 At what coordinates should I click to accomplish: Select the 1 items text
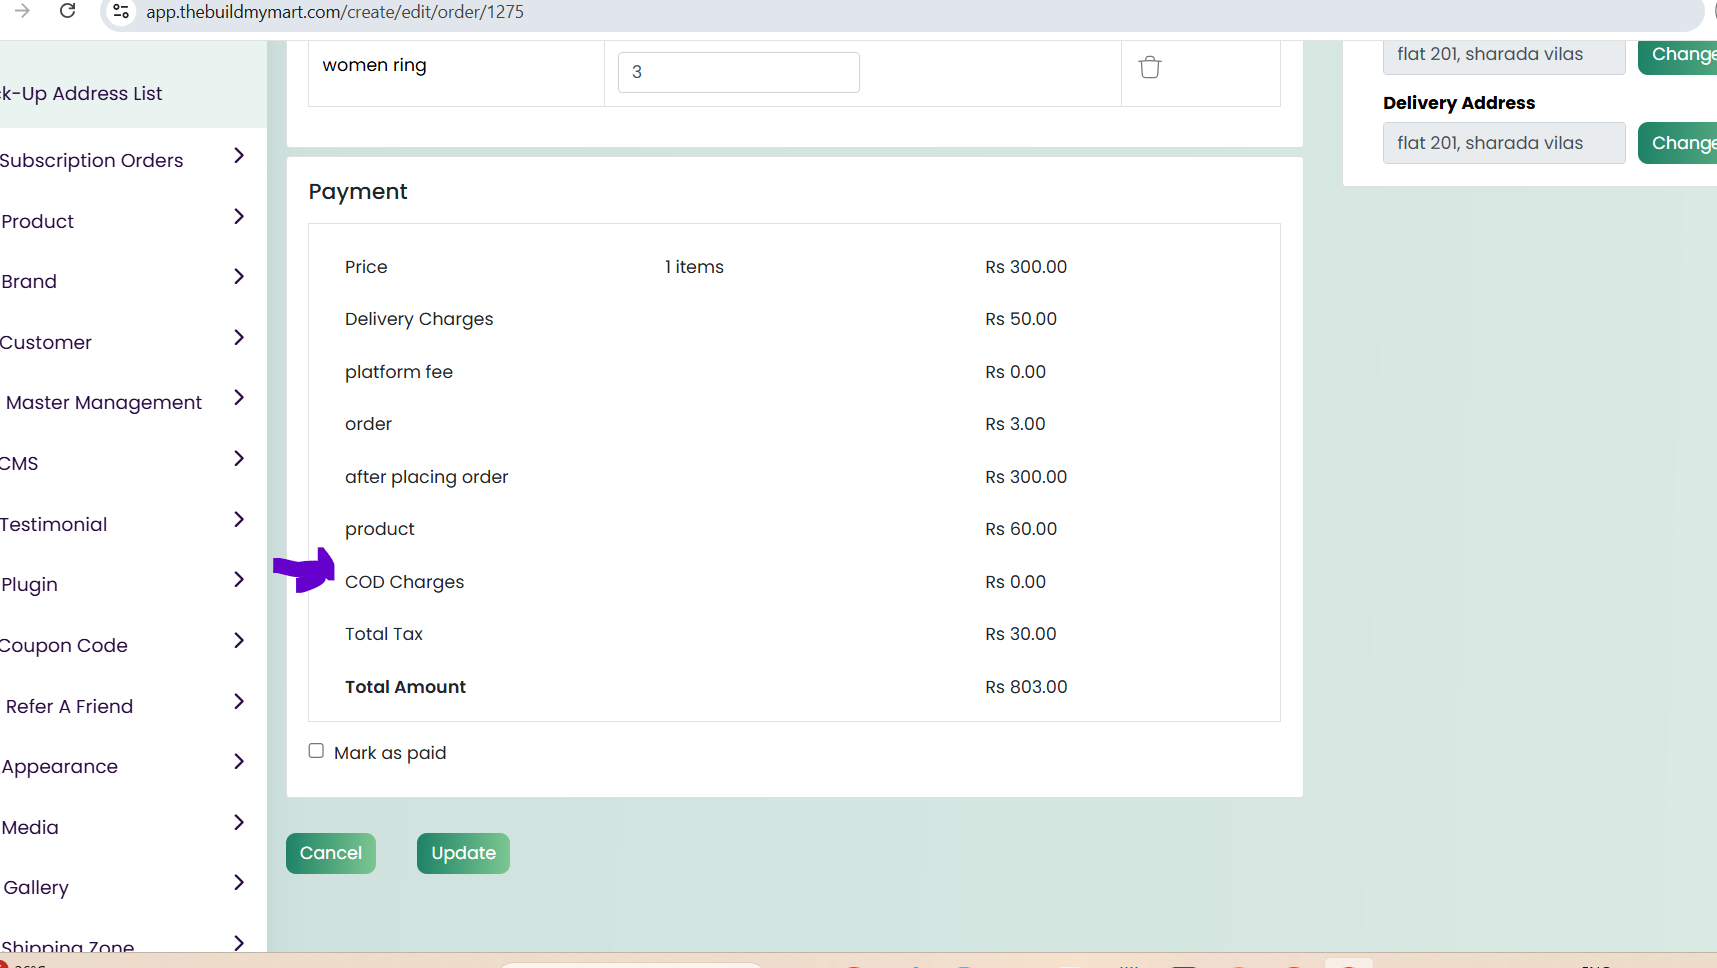click(x=694, y=267)
